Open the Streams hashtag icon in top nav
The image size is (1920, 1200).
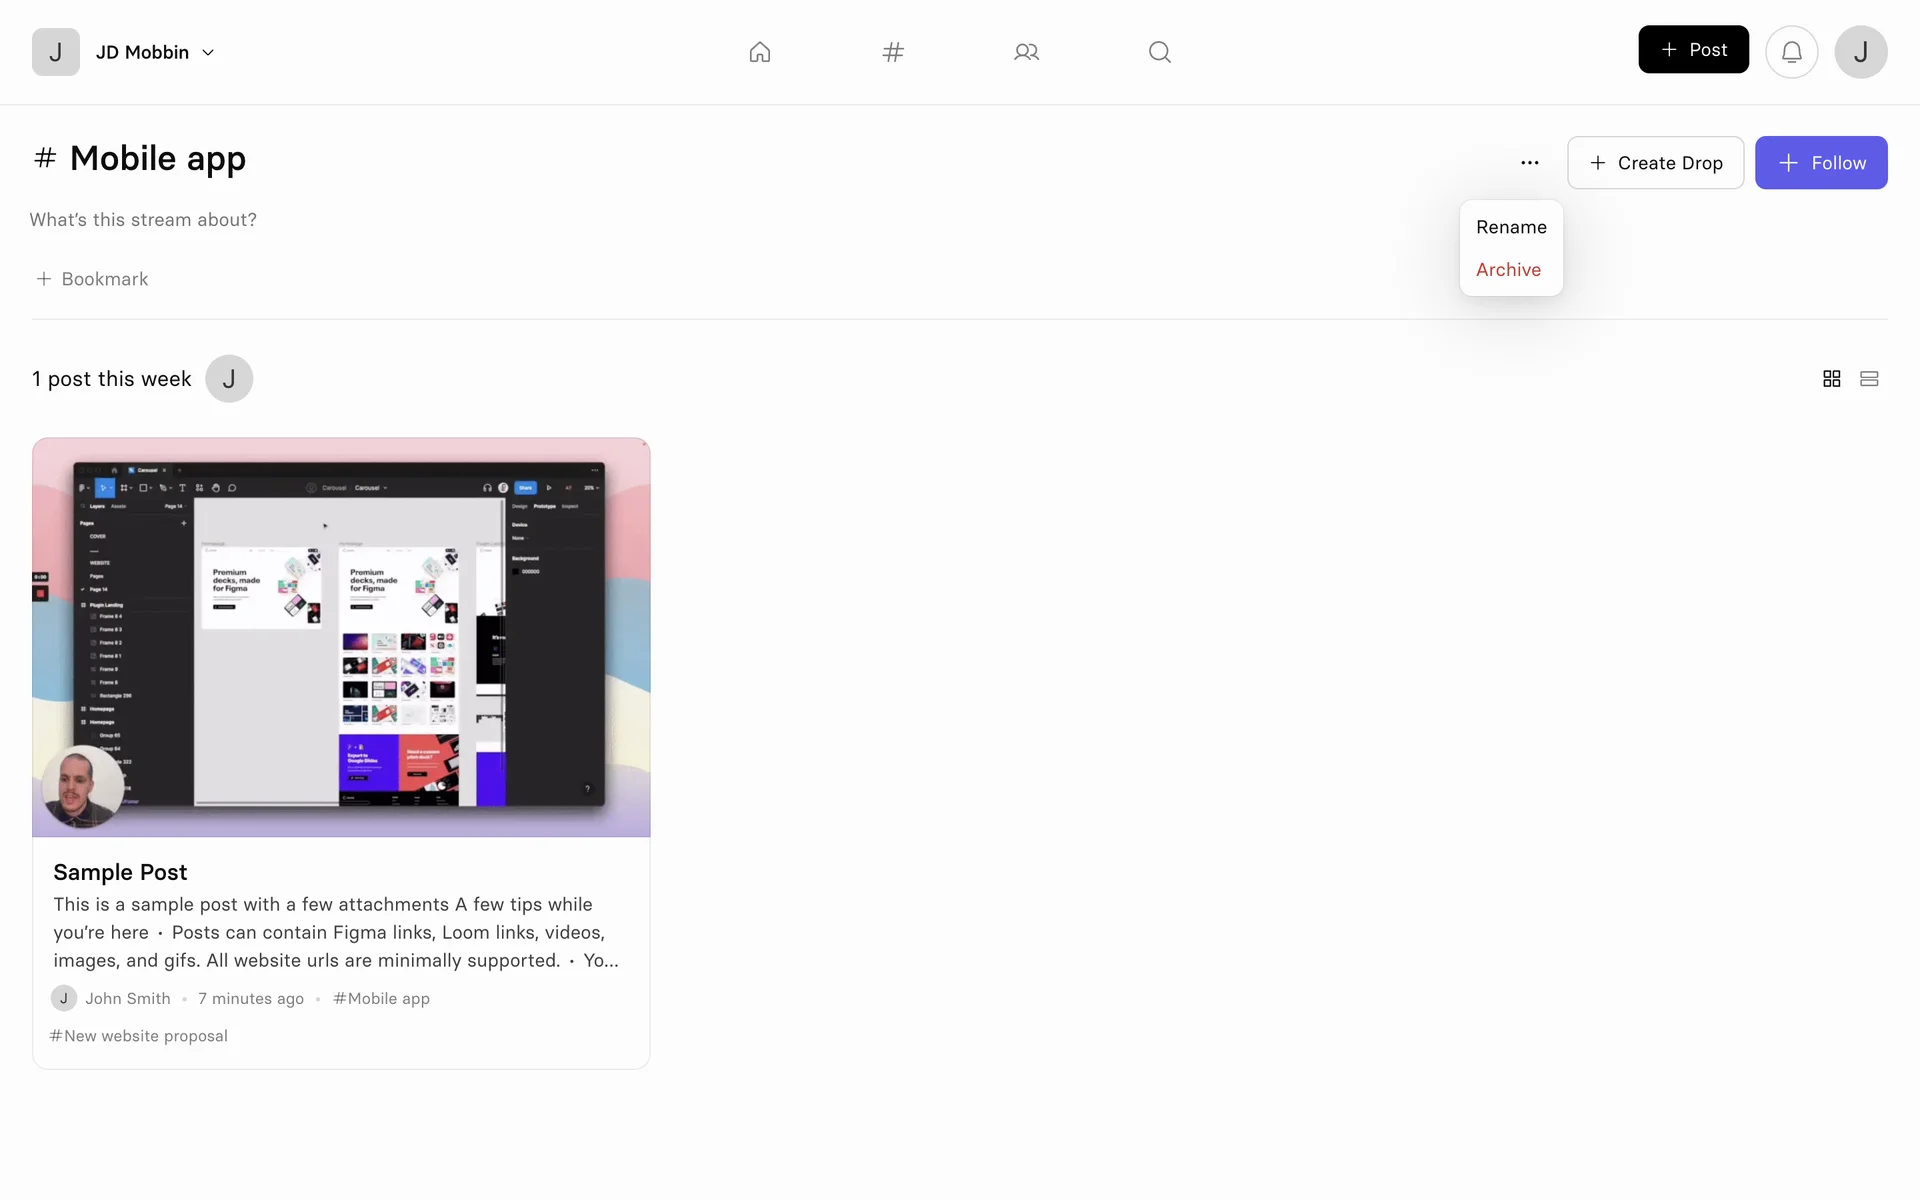[x=893, y=52]
